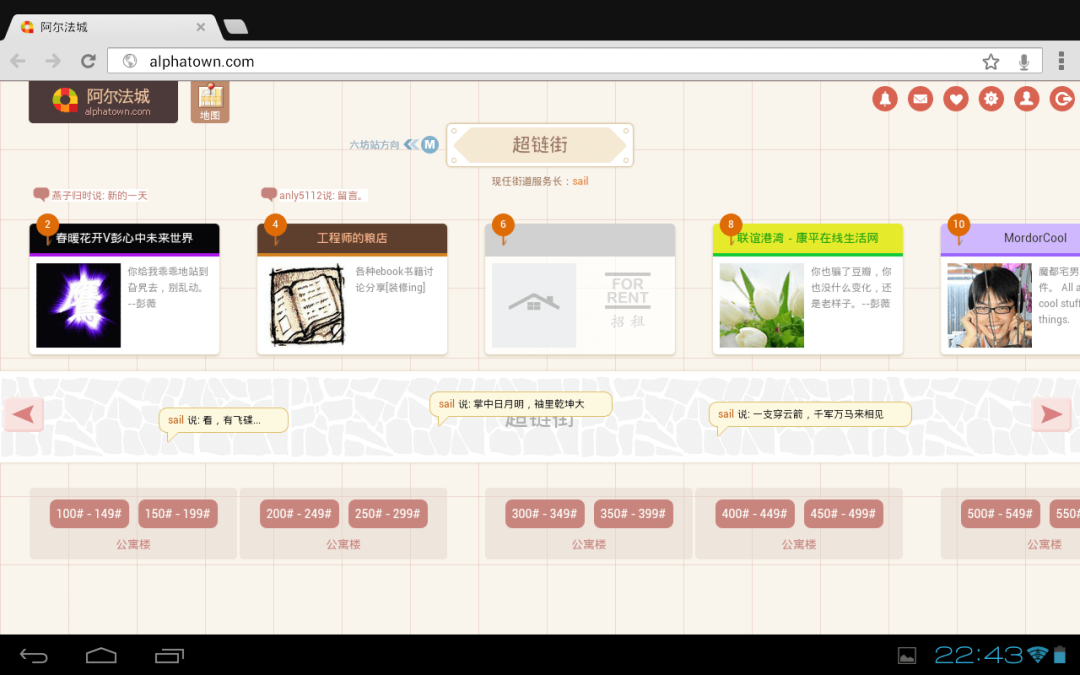This screenshot has width=1080, height=675.
Task: Click the blue M metro station icon
Action: point(430,145)
